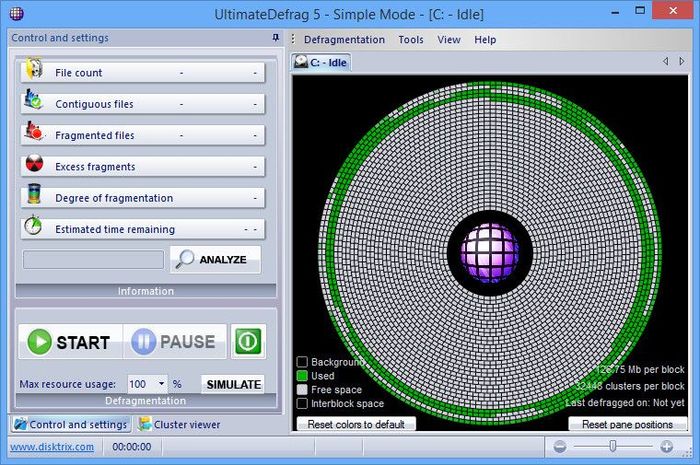Viewport: 700px width, 465px height.
Task: Click the 'Last defragged on: Not yet' text
Action: click(x=625, y=403)
